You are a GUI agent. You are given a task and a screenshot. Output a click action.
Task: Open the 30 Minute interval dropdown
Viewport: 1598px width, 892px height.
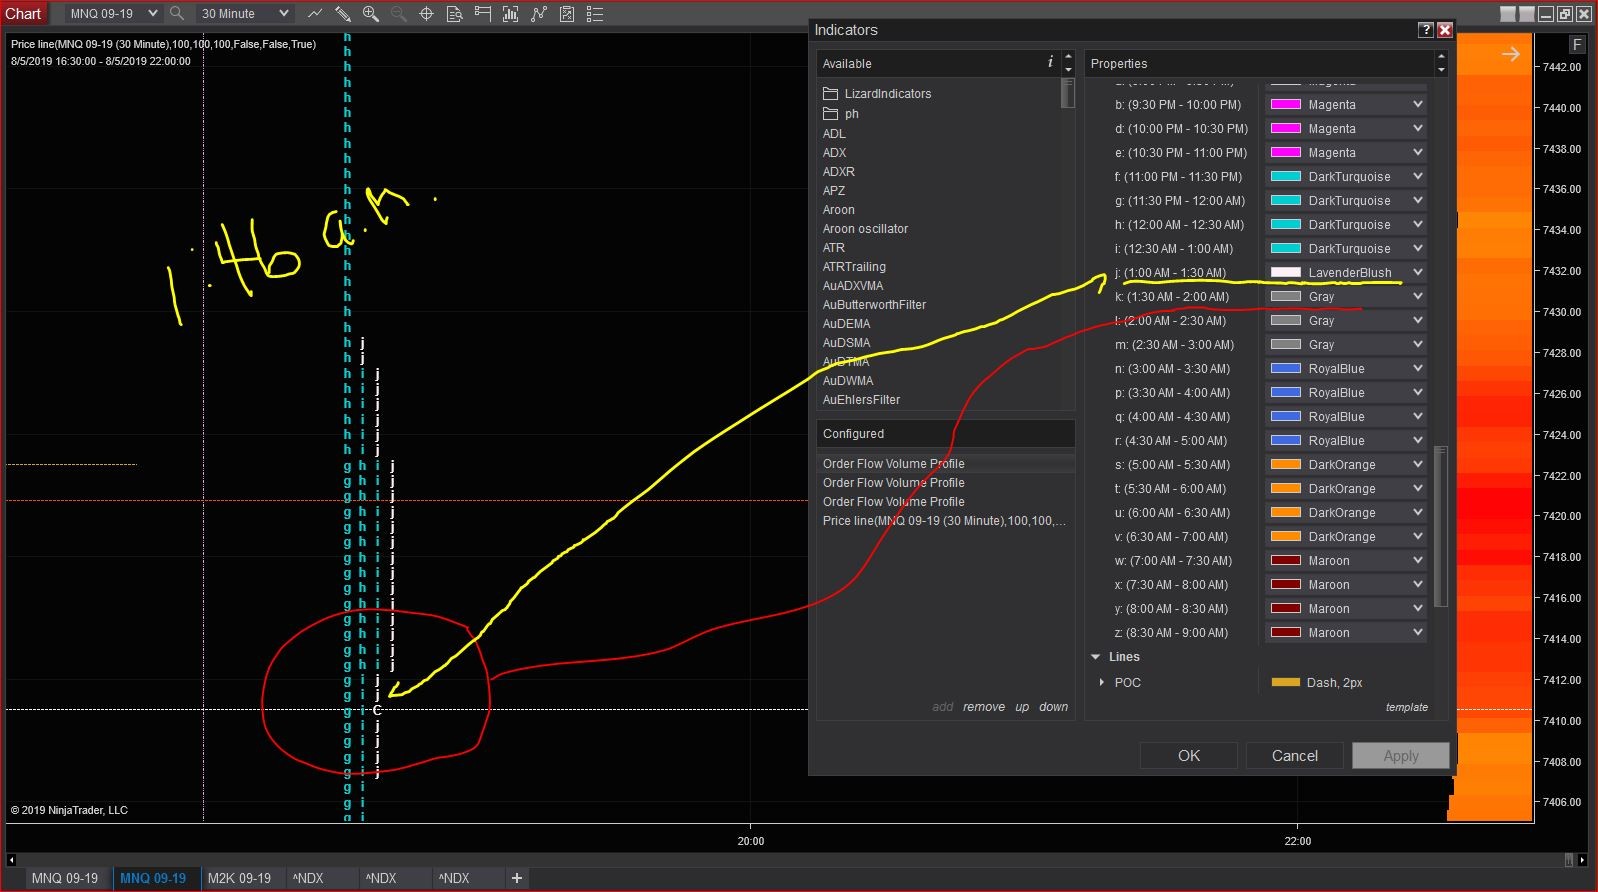(244, 14)
